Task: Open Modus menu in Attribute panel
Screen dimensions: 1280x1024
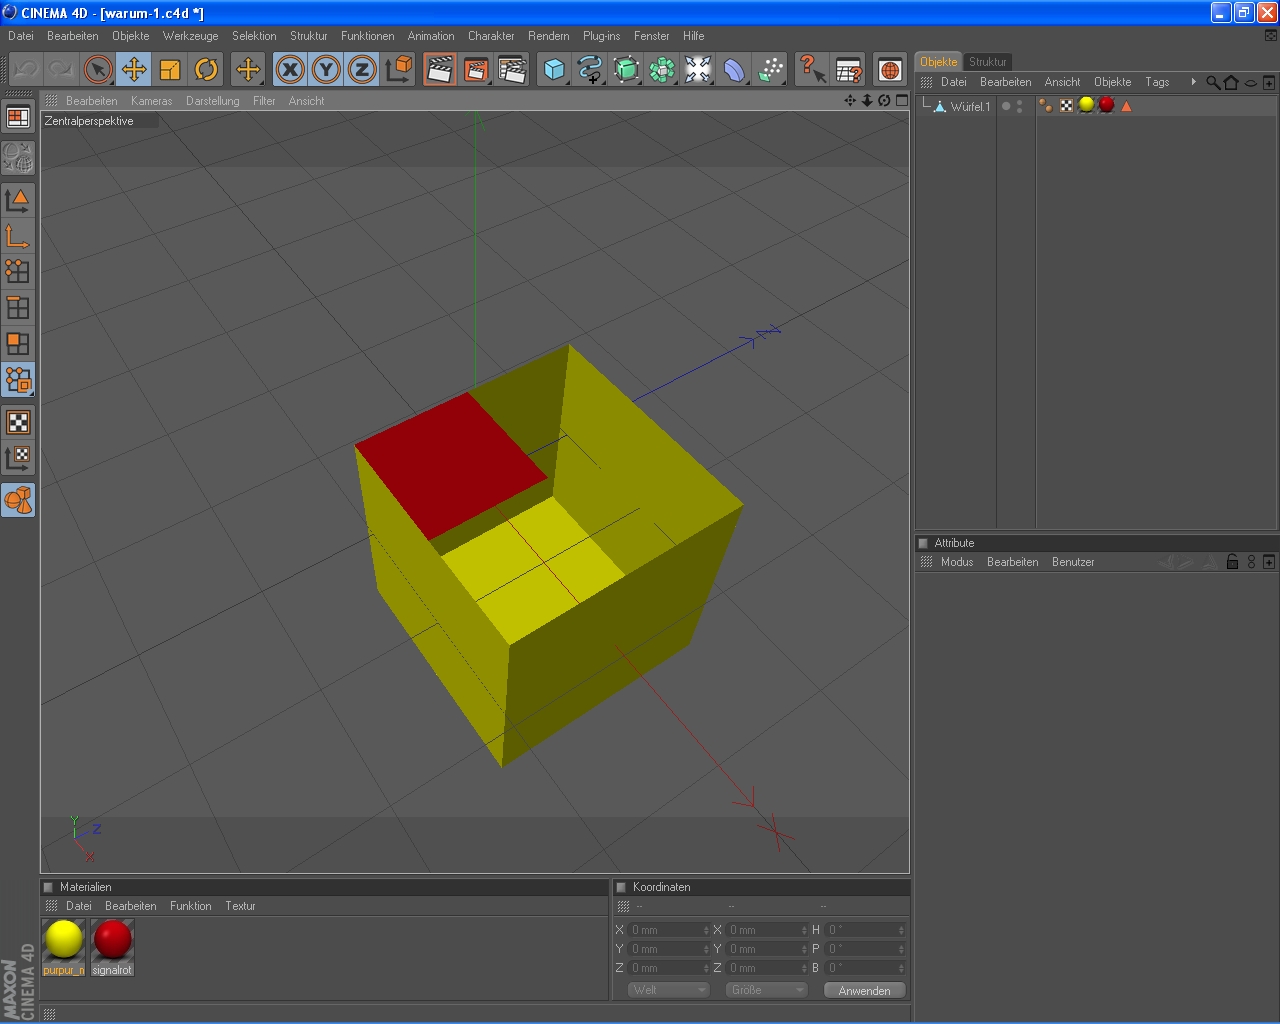Action: click(957, 562)
